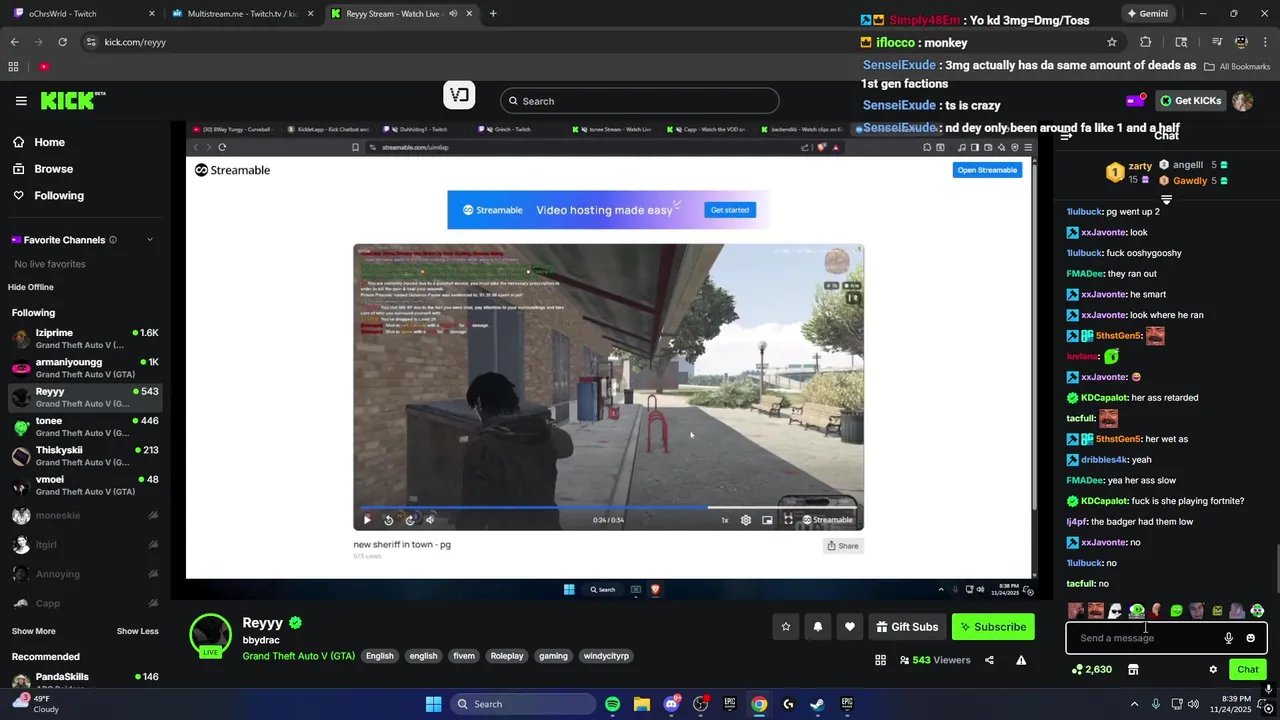Viewport: 1280px width, 720px height.
Task: Click Gift Subs button
Action: [907, 627]
